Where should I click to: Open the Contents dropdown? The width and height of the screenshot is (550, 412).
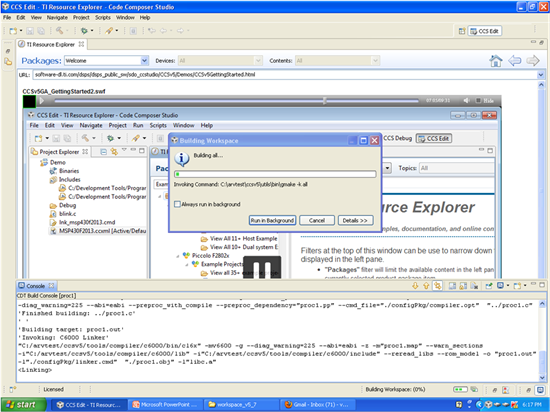coord(375,61)
